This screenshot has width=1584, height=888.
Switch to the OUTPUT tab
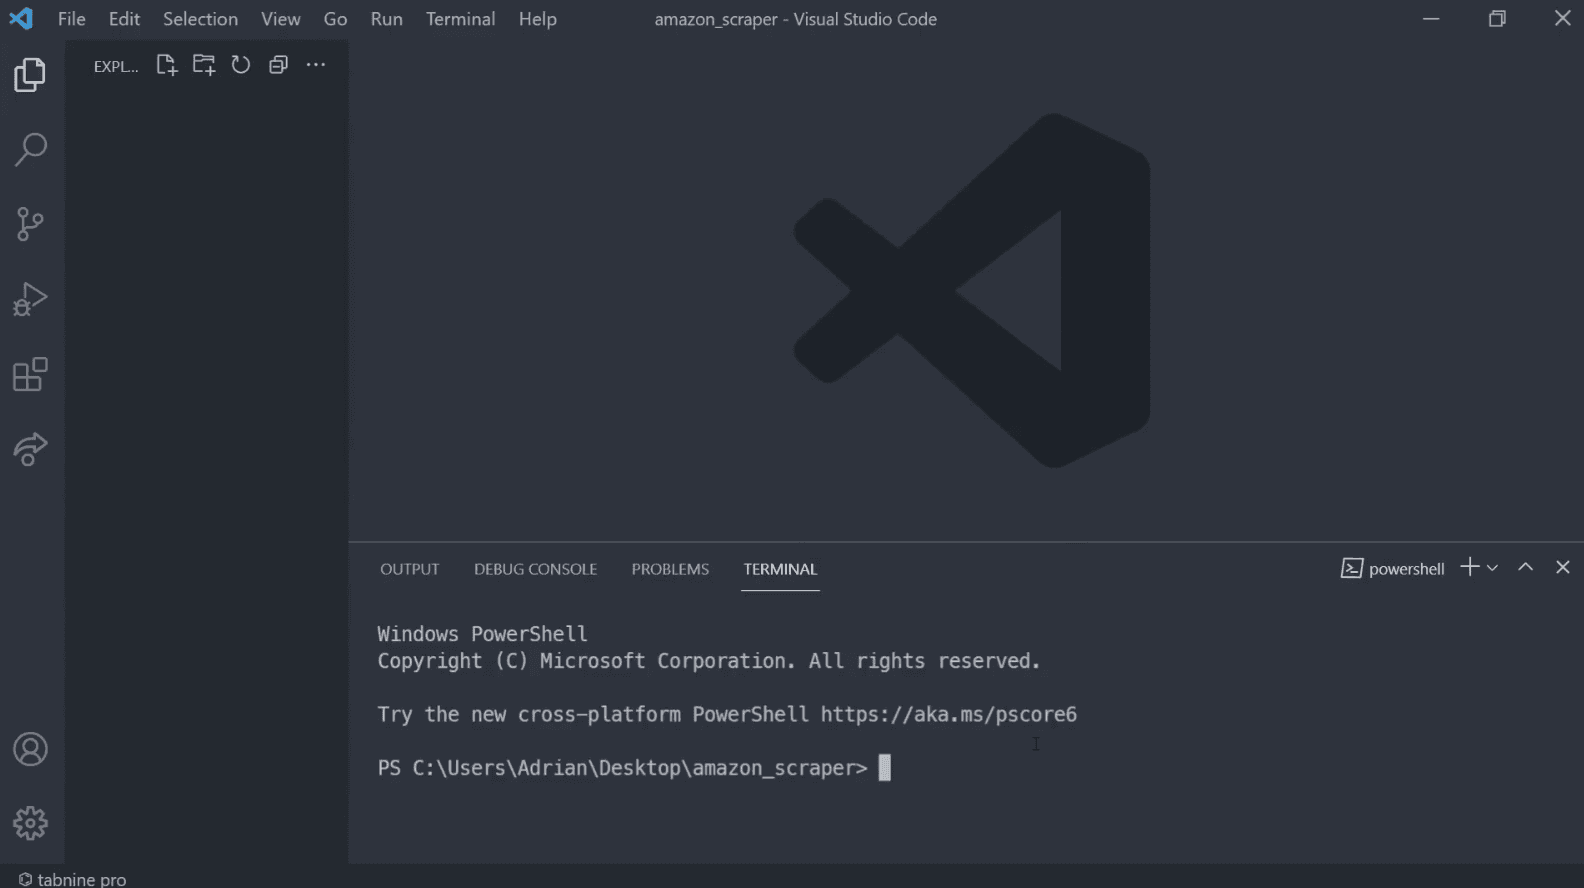click(x=409, y=569)
